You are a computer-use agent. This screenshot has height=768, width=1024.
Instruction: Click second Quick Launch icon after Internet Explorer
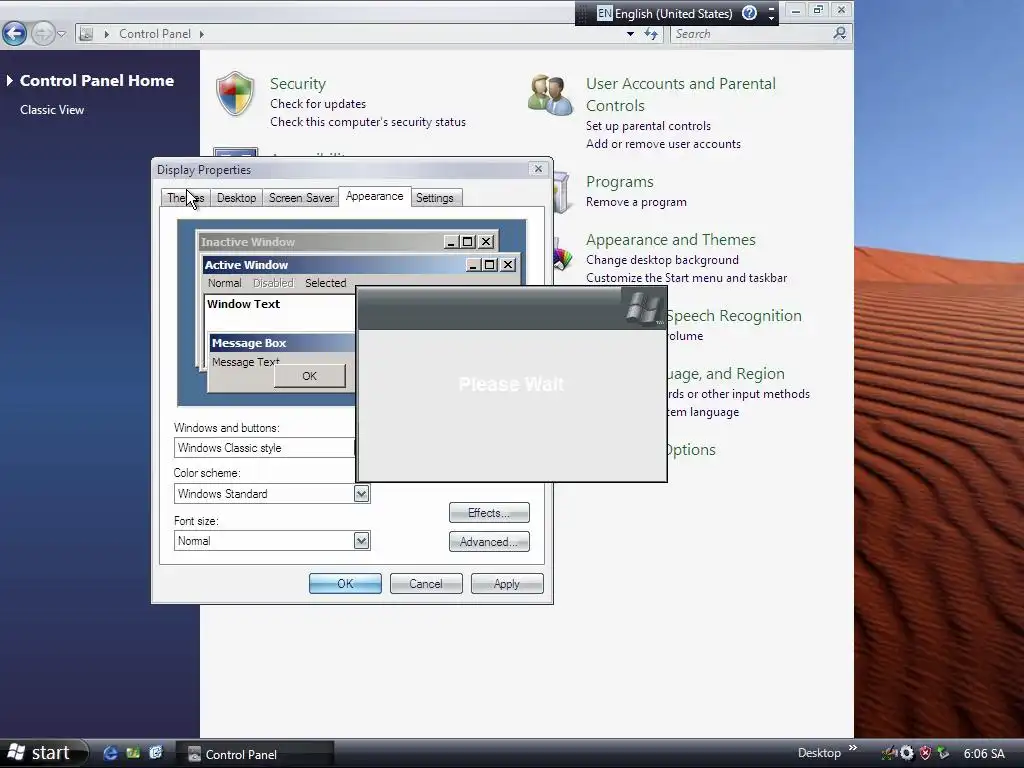tap(133, 753)
